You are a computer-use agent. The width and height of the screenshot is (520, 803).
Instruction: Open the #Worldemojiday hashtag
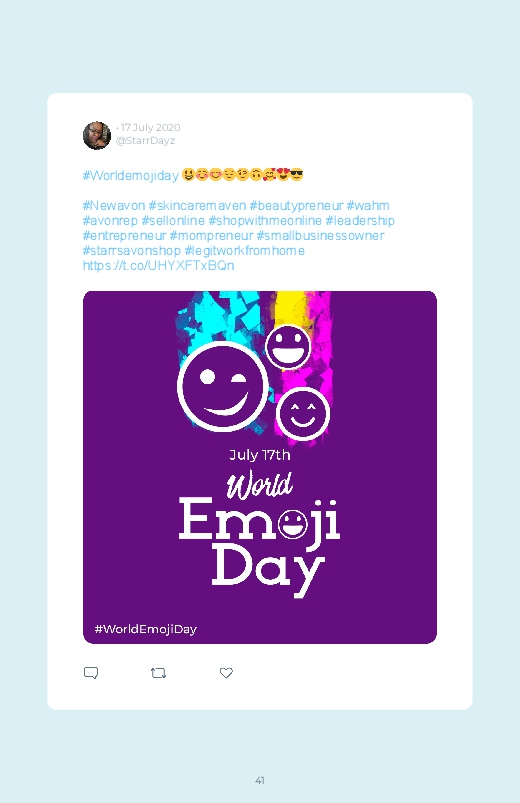pos(131,176)
